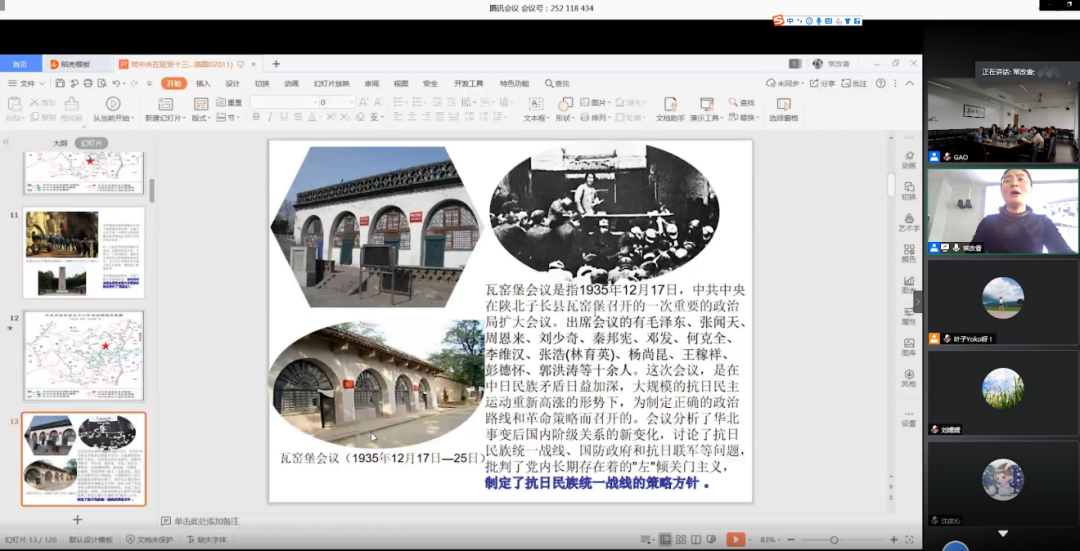Click the New Slide (新建幻灯片) icon
The width and height of the screenshot is (1080, 551).
click(165, 104)
